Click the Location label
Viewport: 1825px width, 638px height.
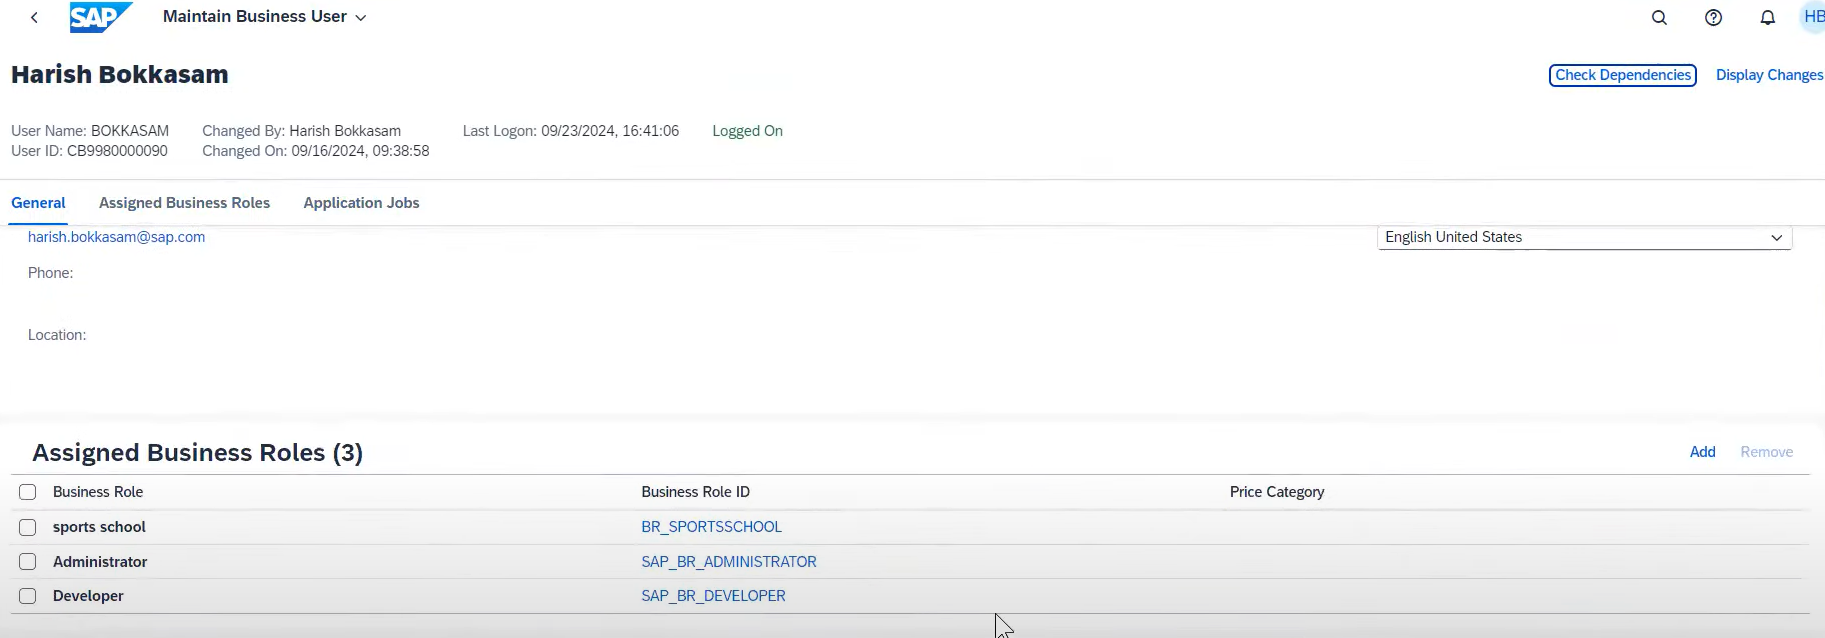57,335
